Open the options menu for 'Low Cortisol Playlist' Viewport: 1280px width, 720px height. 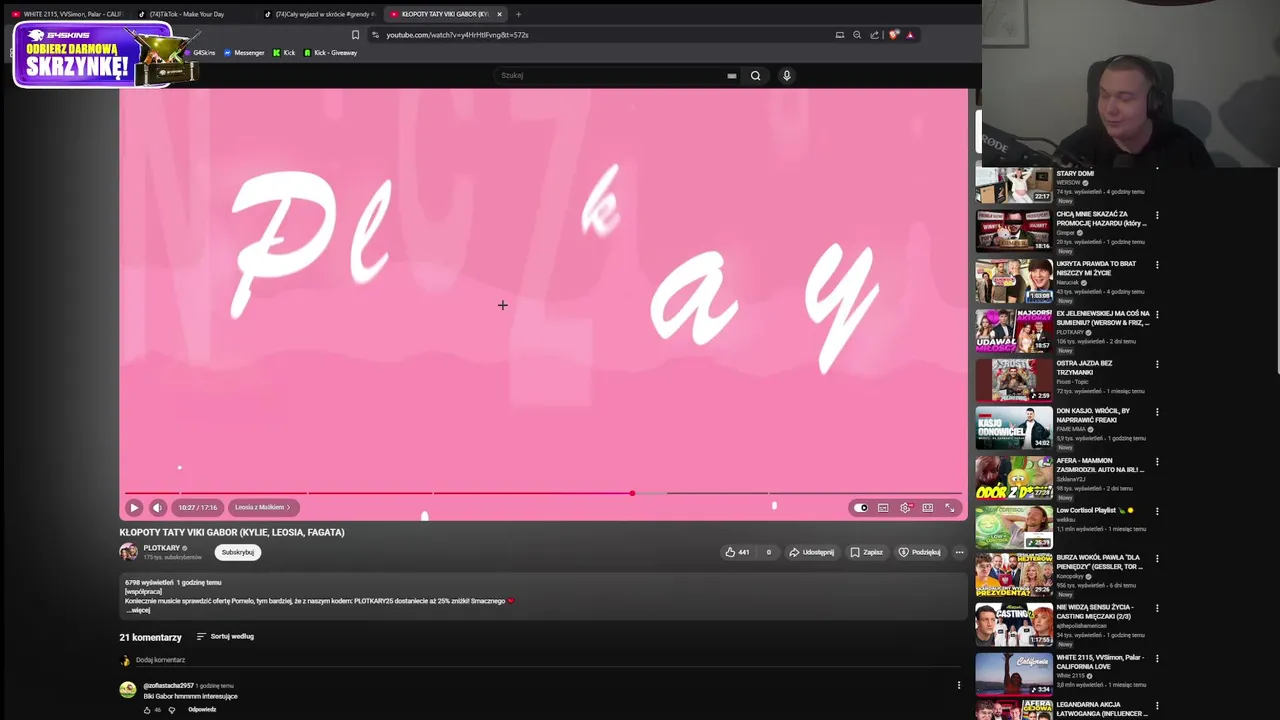pyautogui.click(x=1157, y=511)
